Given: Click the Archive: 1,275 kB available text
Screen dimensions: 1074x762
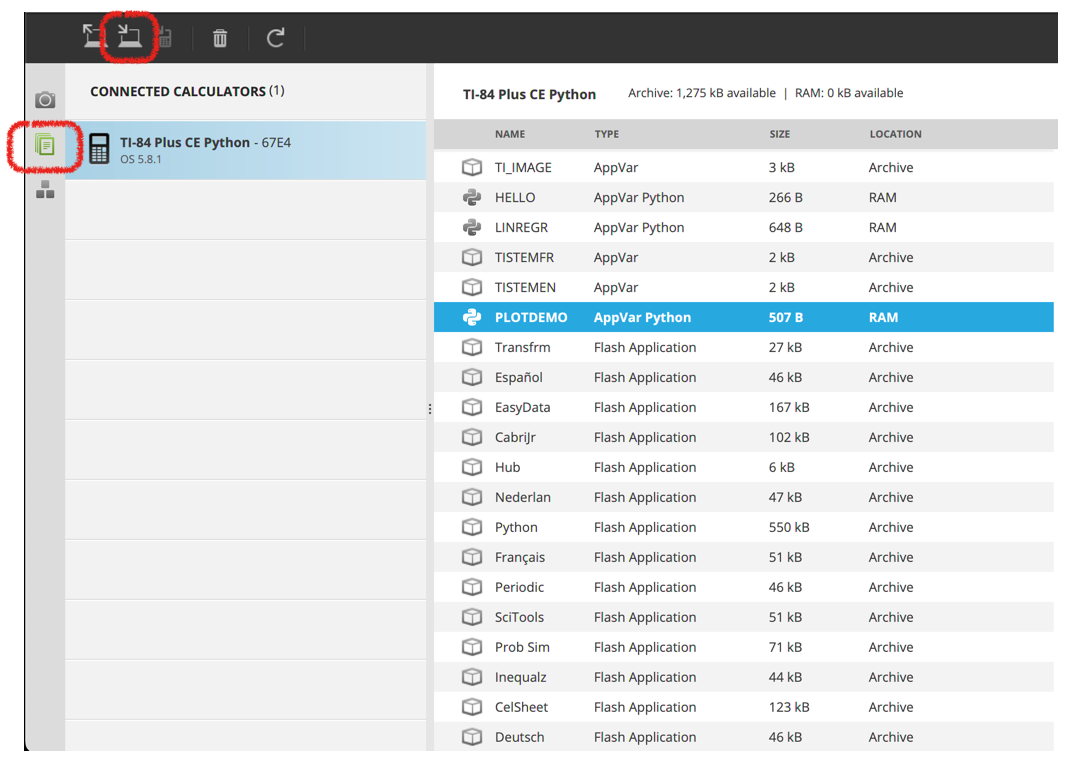Looking at the screenshot, I should pos(702,93).
